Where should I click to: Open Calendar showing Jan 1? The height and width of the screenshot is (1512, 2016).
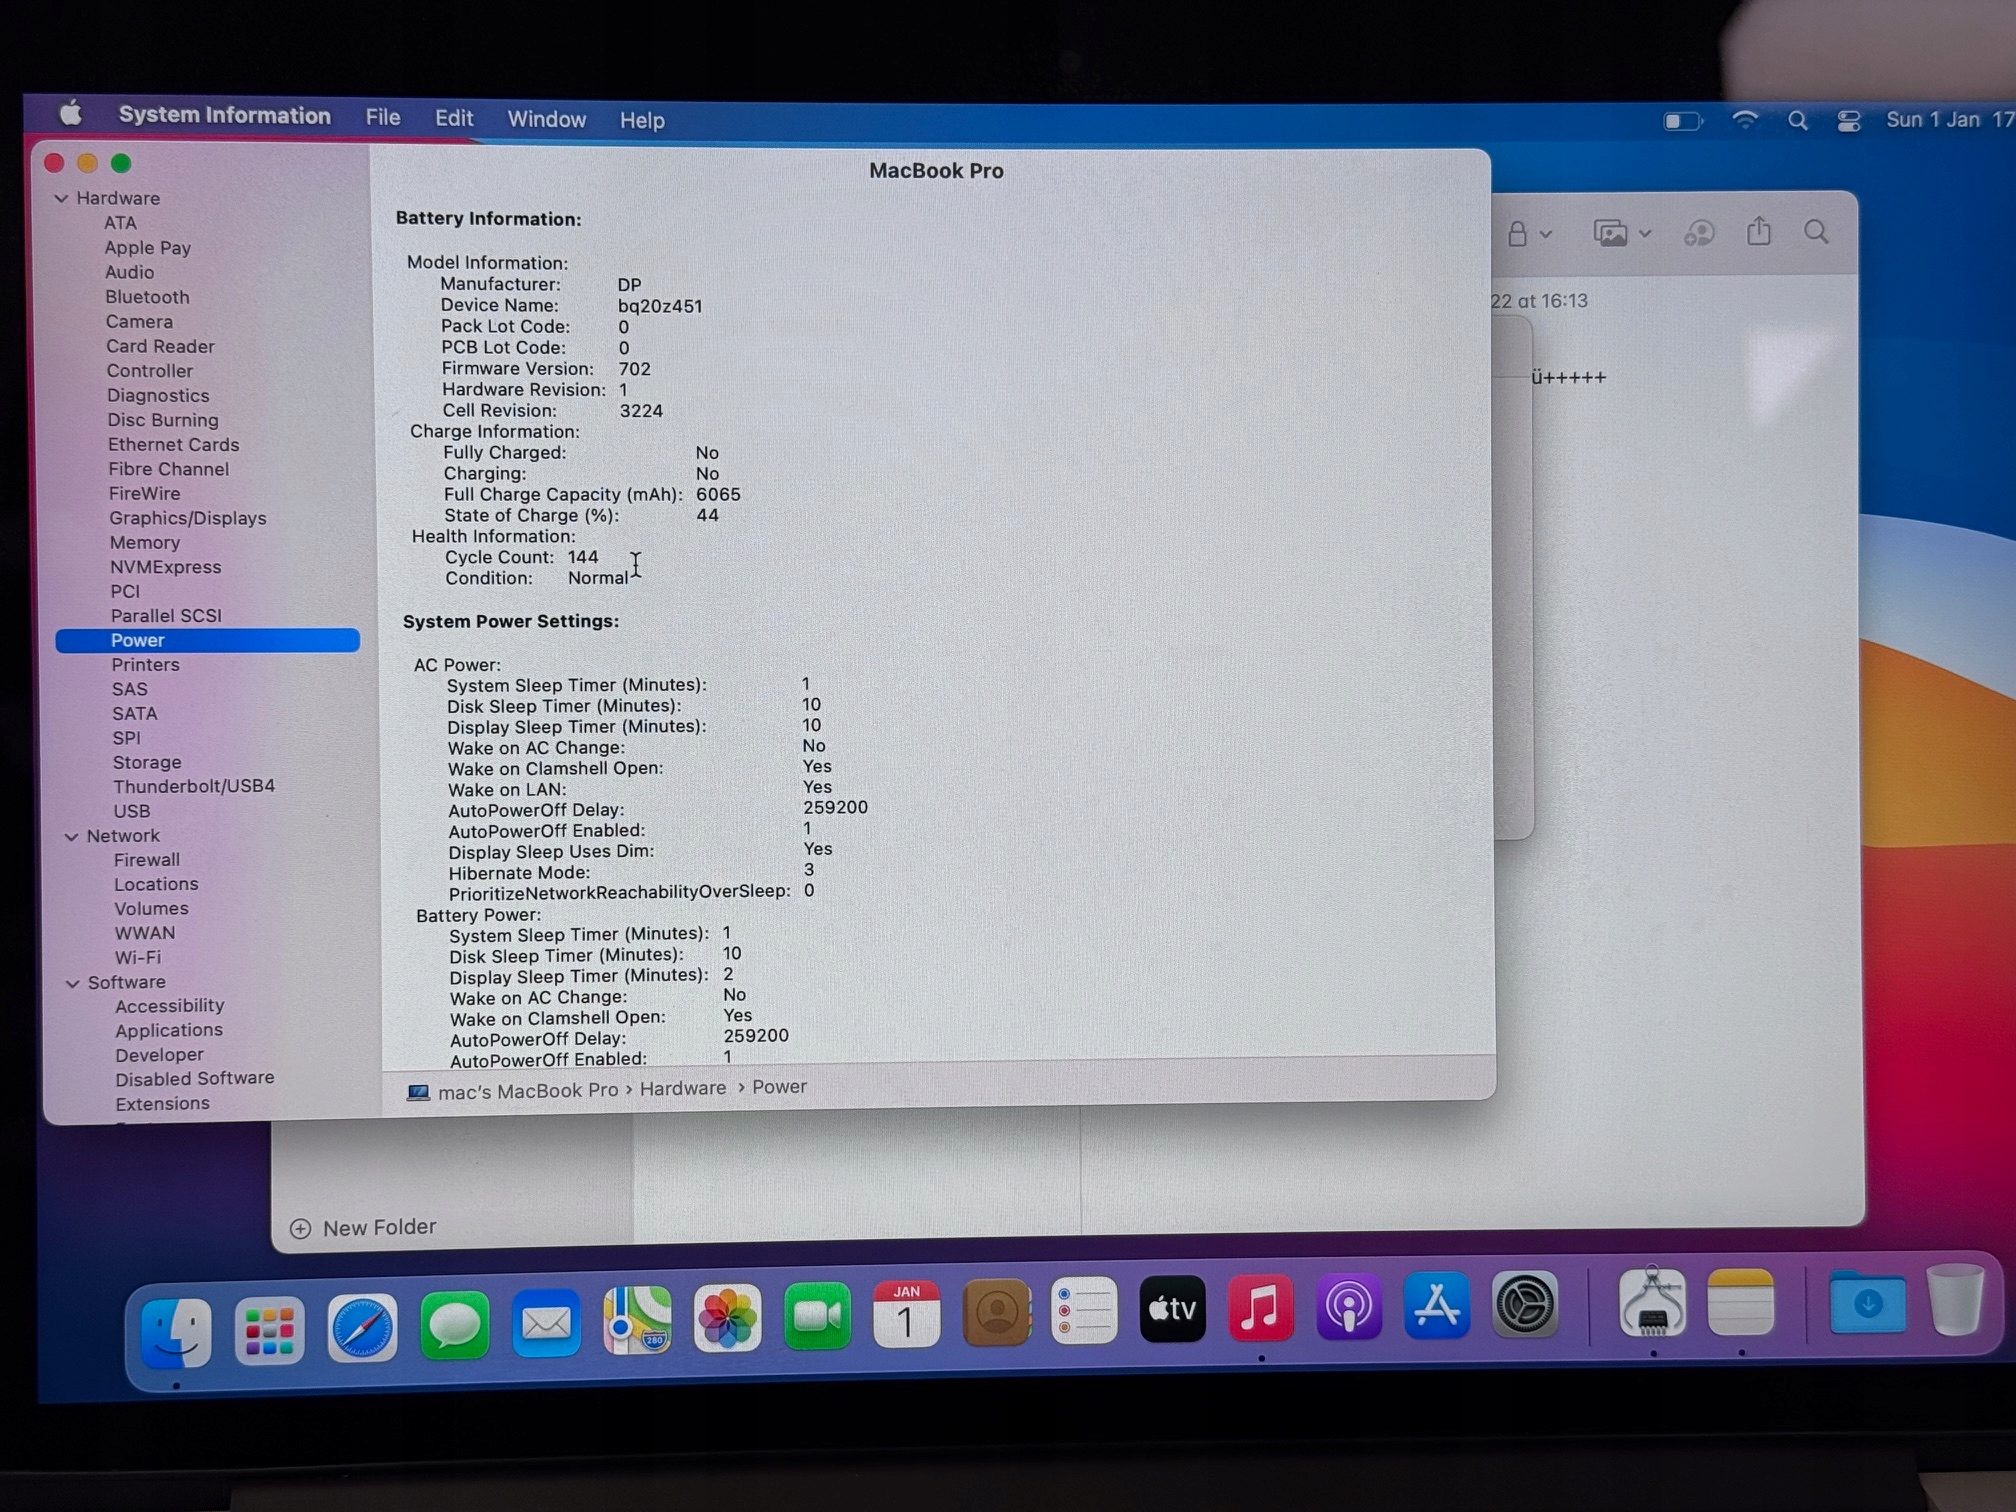[x=906, y=1314]
